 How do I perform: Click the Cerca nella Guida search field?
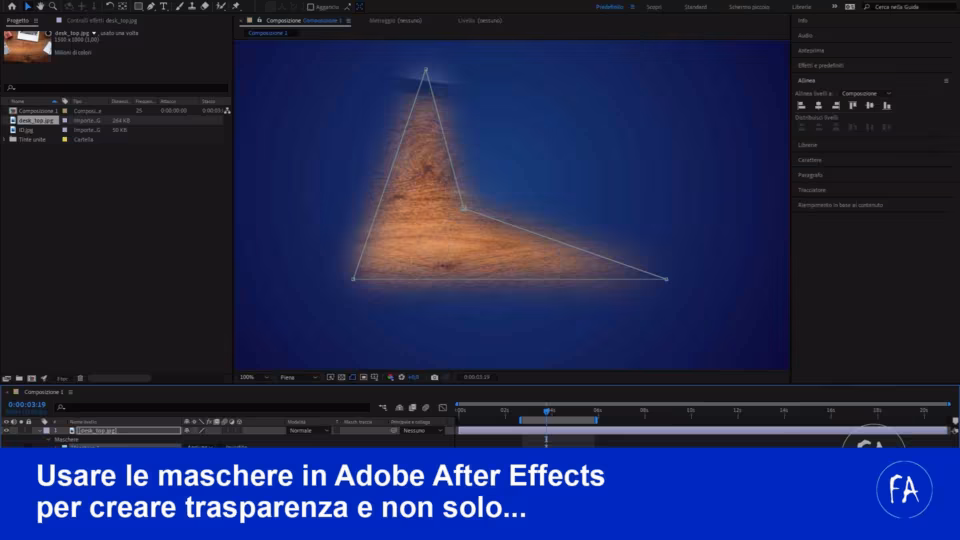click(x=911, y=7)
